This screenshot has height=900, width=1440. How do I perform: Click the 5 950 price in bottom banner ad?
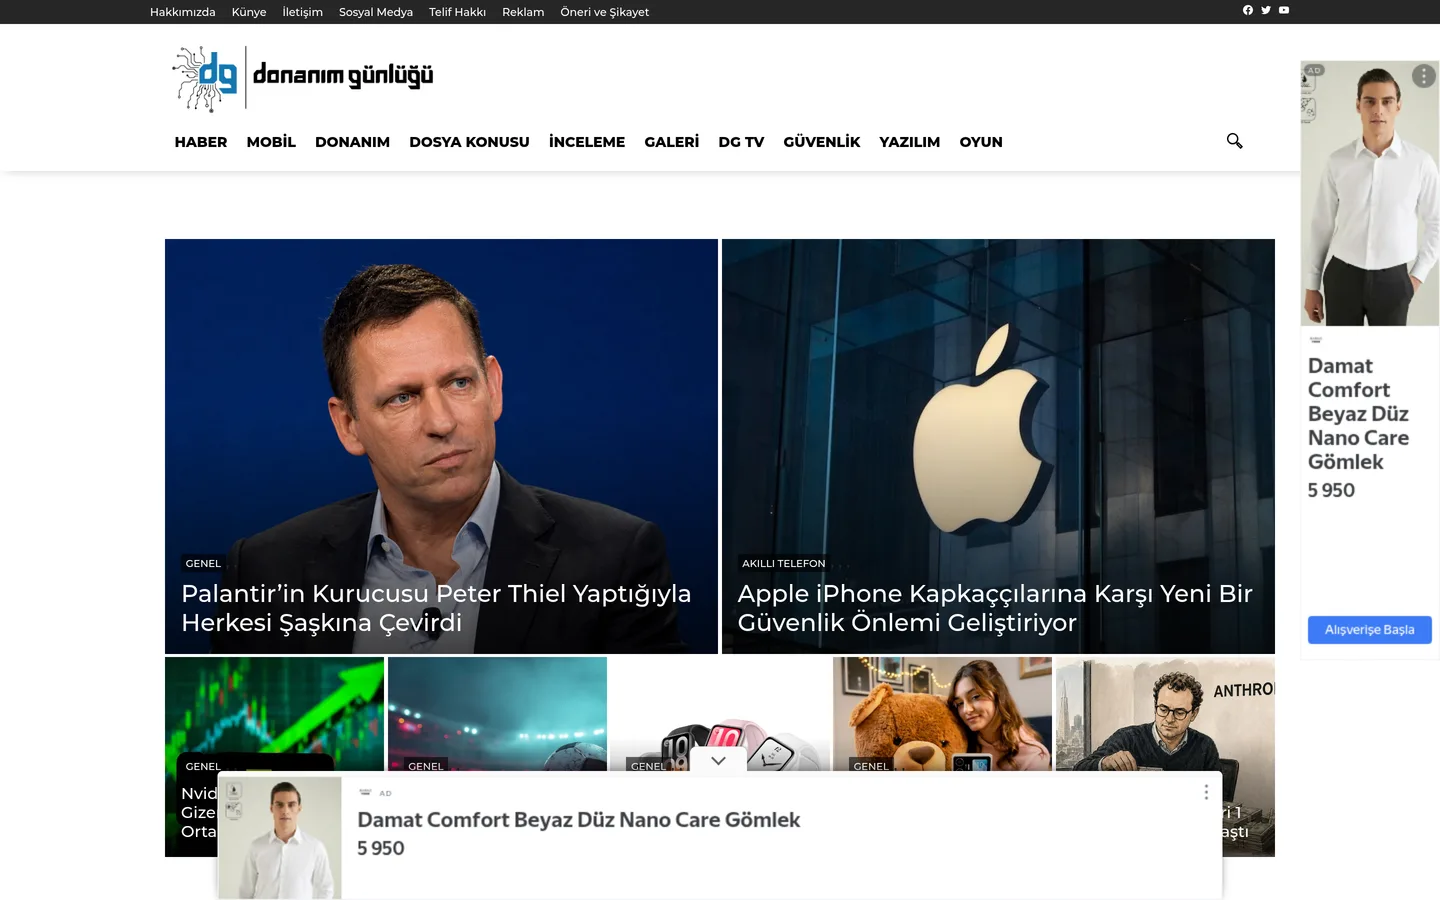(381, 848)
